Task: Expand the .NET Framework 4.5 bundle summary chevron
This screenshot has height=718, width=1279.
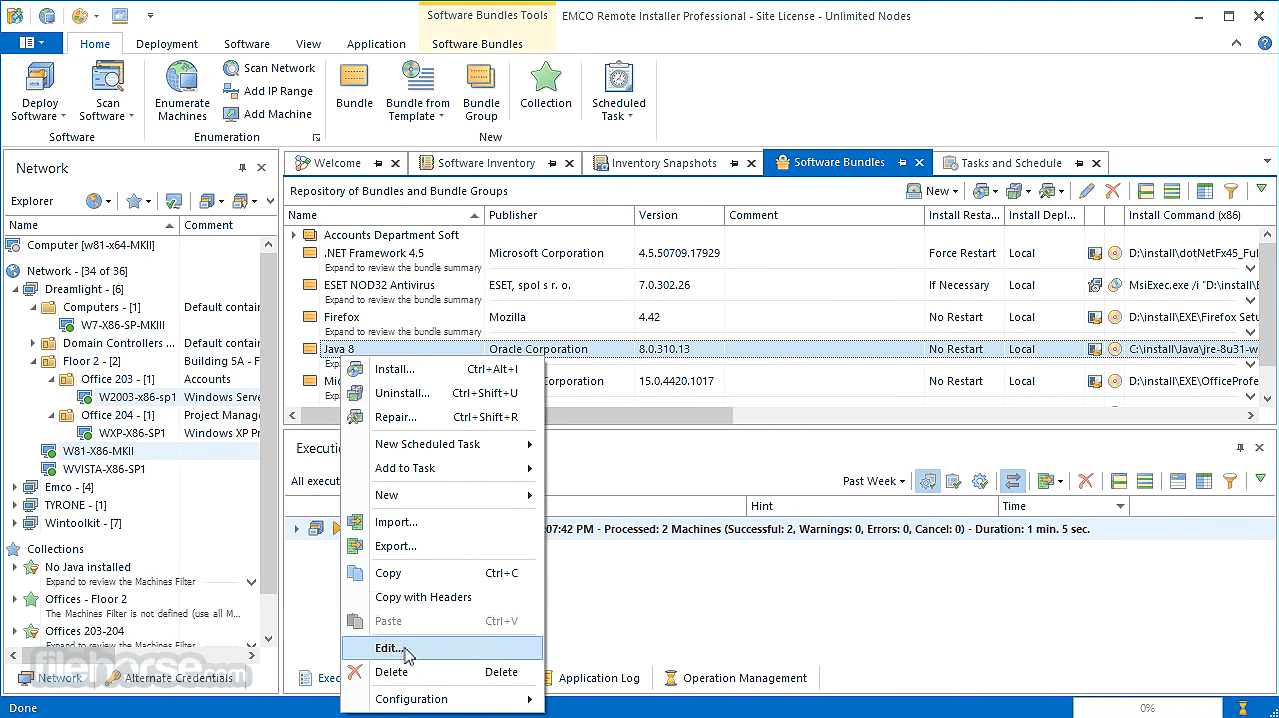Action: pyautogui.click(x=1251, y=268)
